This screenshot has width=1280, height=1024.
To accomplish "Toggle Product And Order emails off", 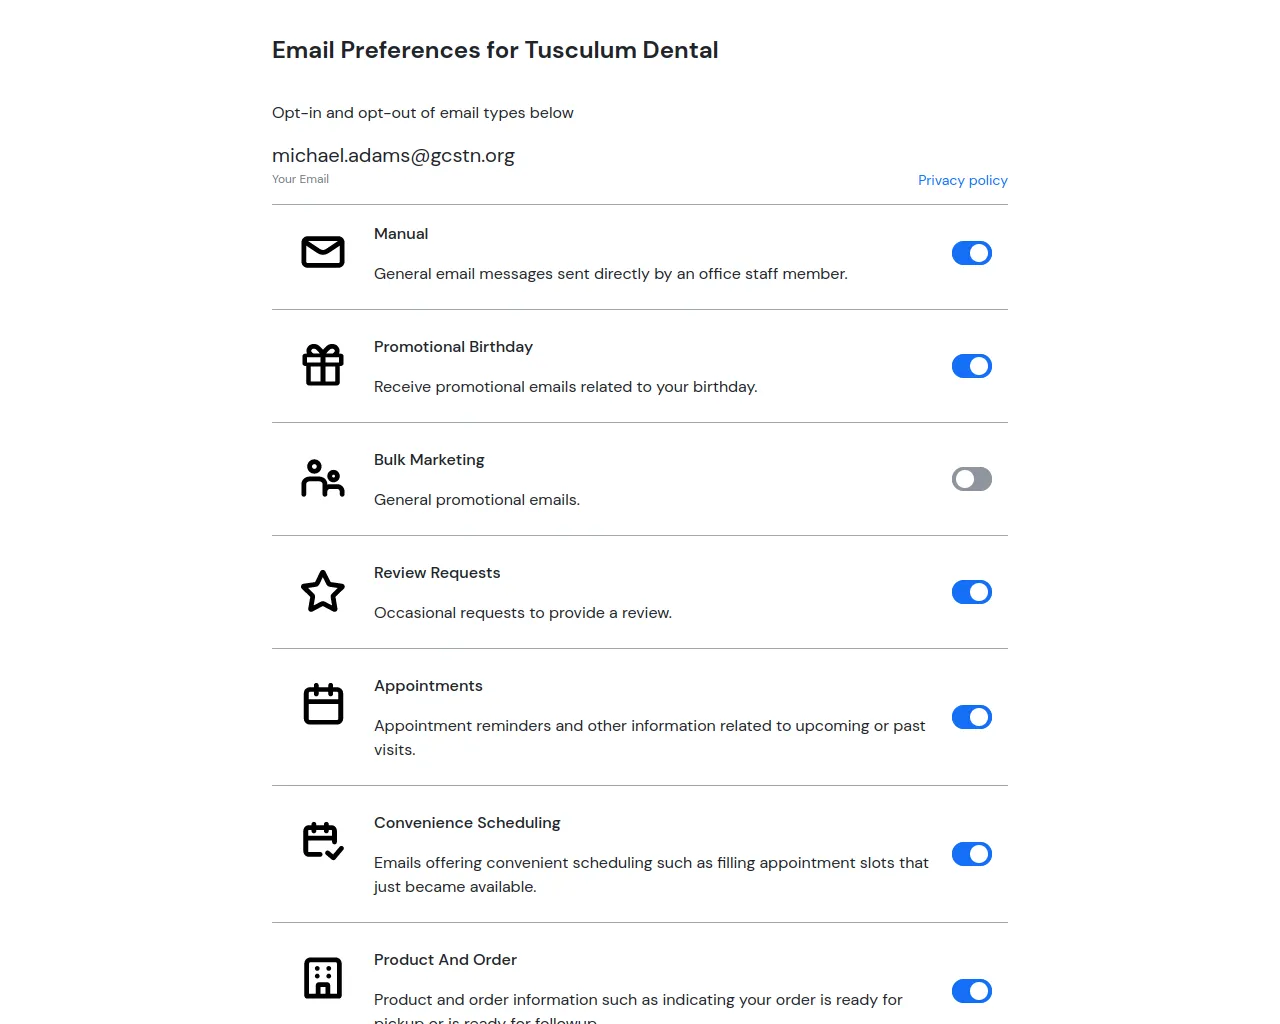I will pyautogui.click(x=971, y=991).
